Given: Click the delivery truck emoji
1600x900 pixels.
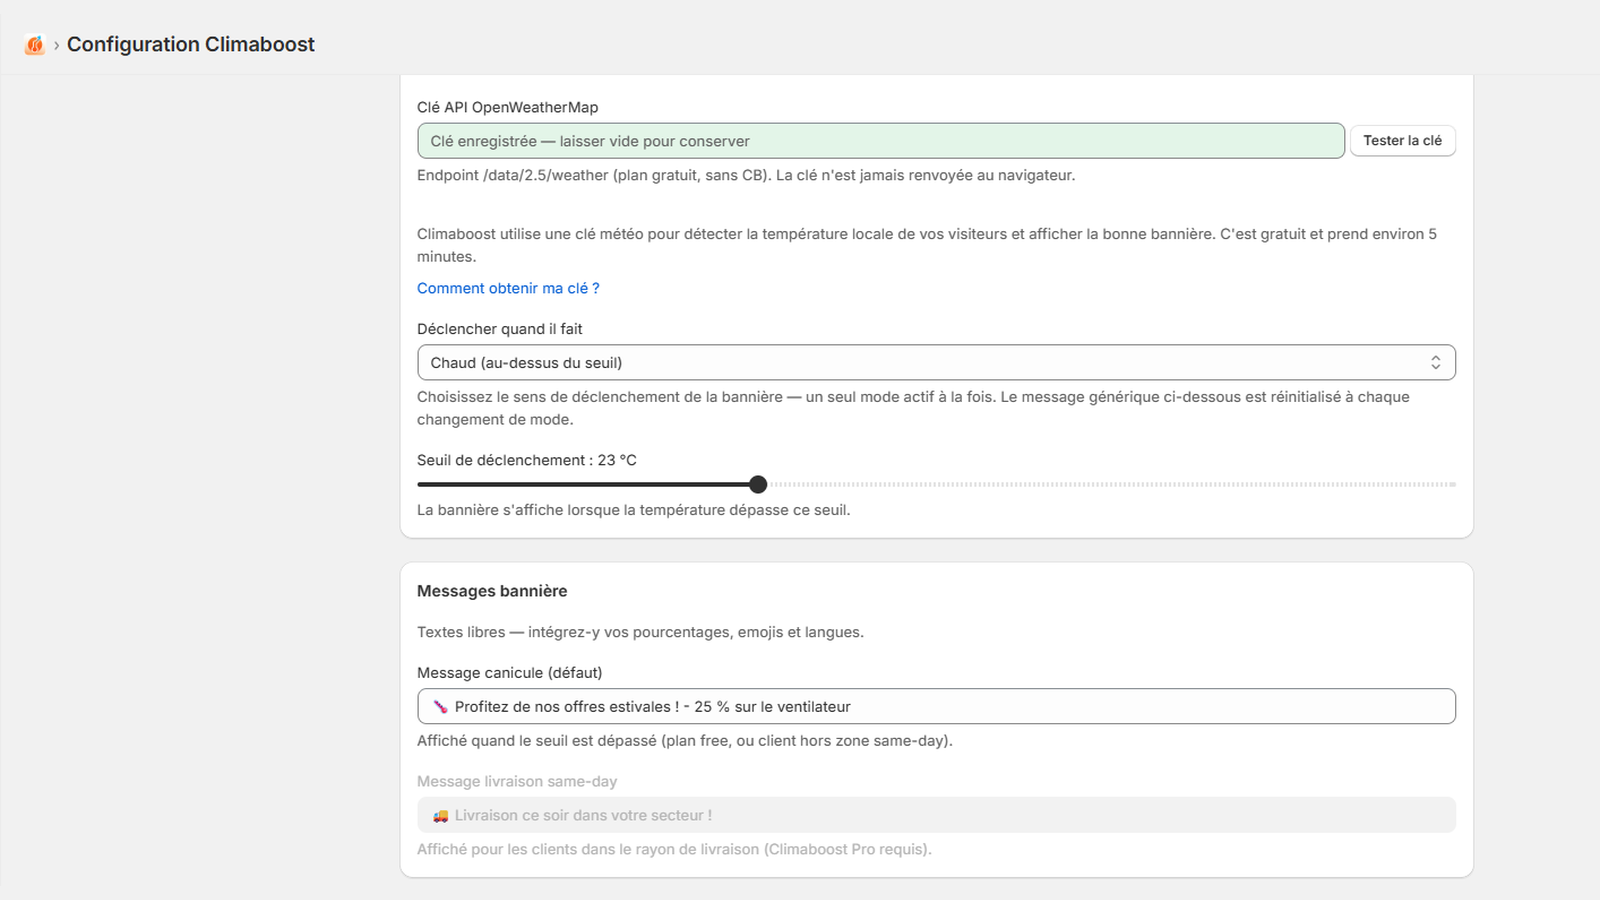Looking at the screenshot, I should [440, 816].
